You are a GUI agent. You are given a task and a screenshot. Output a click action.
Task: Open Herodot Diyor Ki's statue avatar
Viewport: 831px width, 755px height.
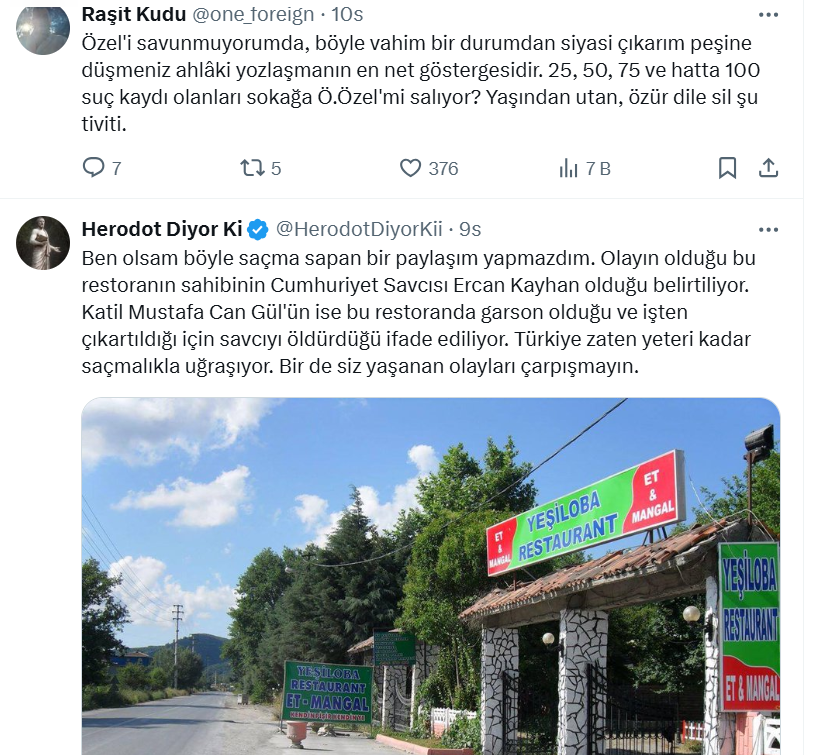[x=43, y=243]
